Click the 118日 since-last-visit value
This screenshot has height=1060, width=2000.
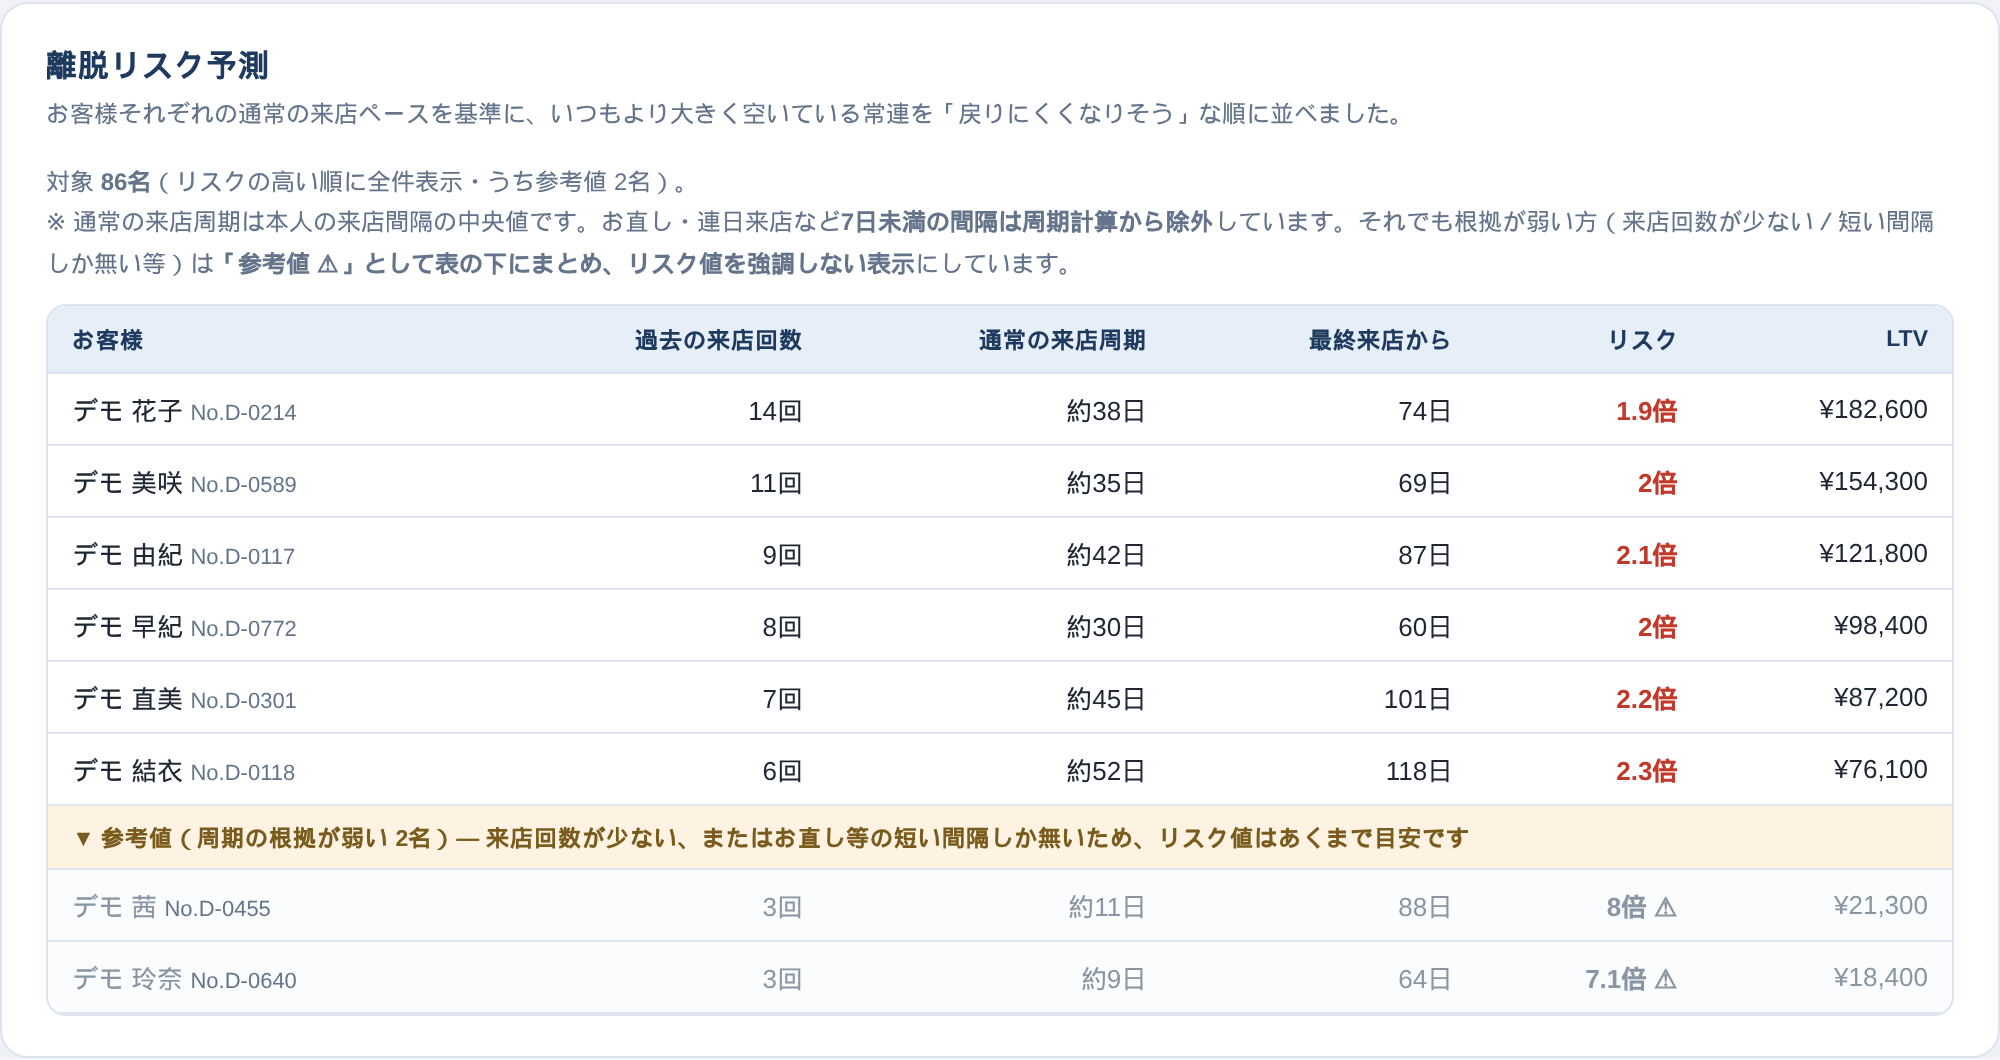click(1417, 771)
